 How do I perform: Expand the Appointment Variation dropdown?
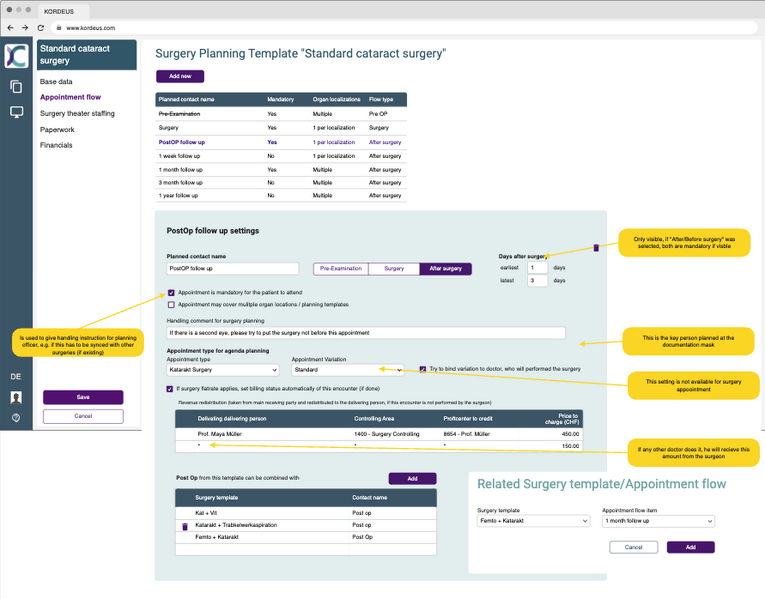tap(347, 370)
